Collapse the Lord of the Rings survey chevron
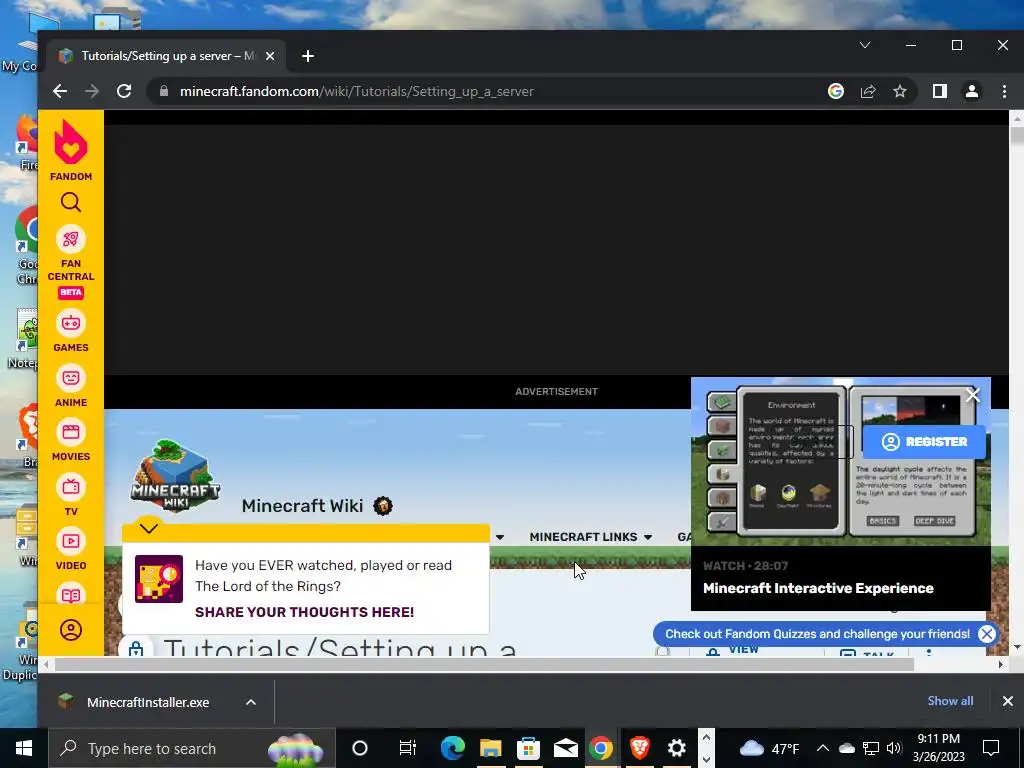 point(149,528)
